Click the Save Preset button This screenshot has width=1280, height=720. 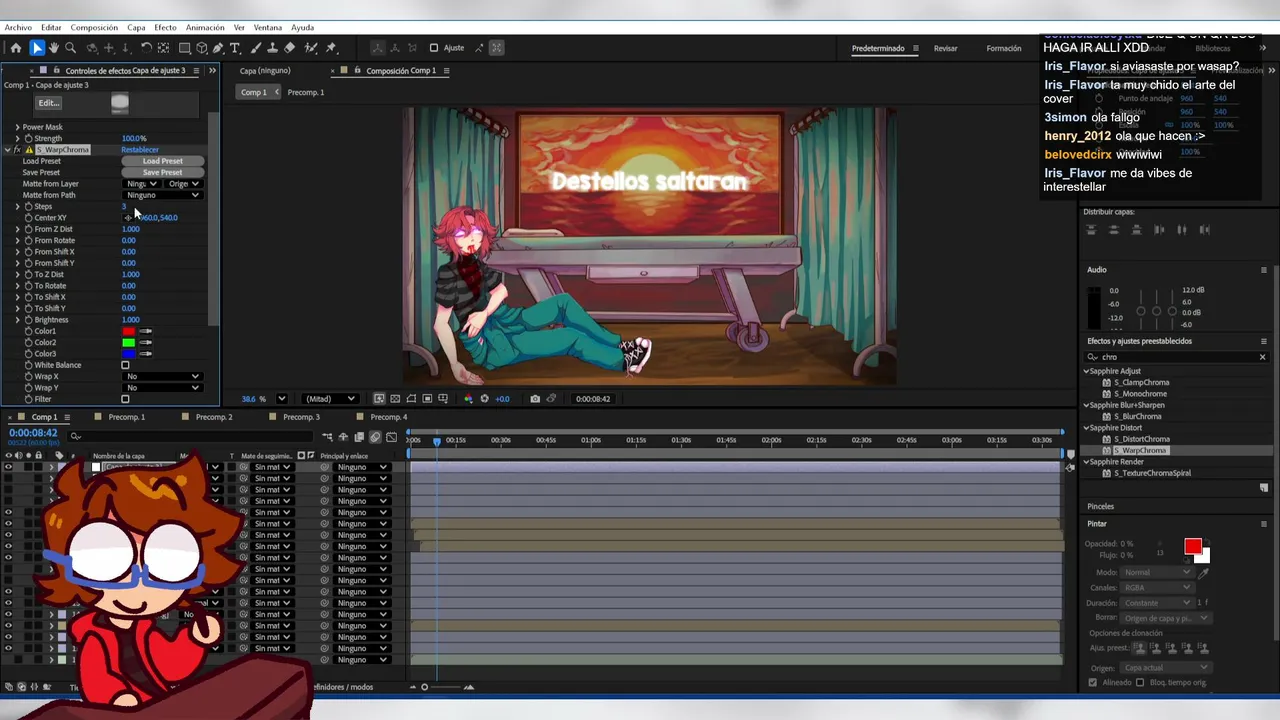[163, 173]
